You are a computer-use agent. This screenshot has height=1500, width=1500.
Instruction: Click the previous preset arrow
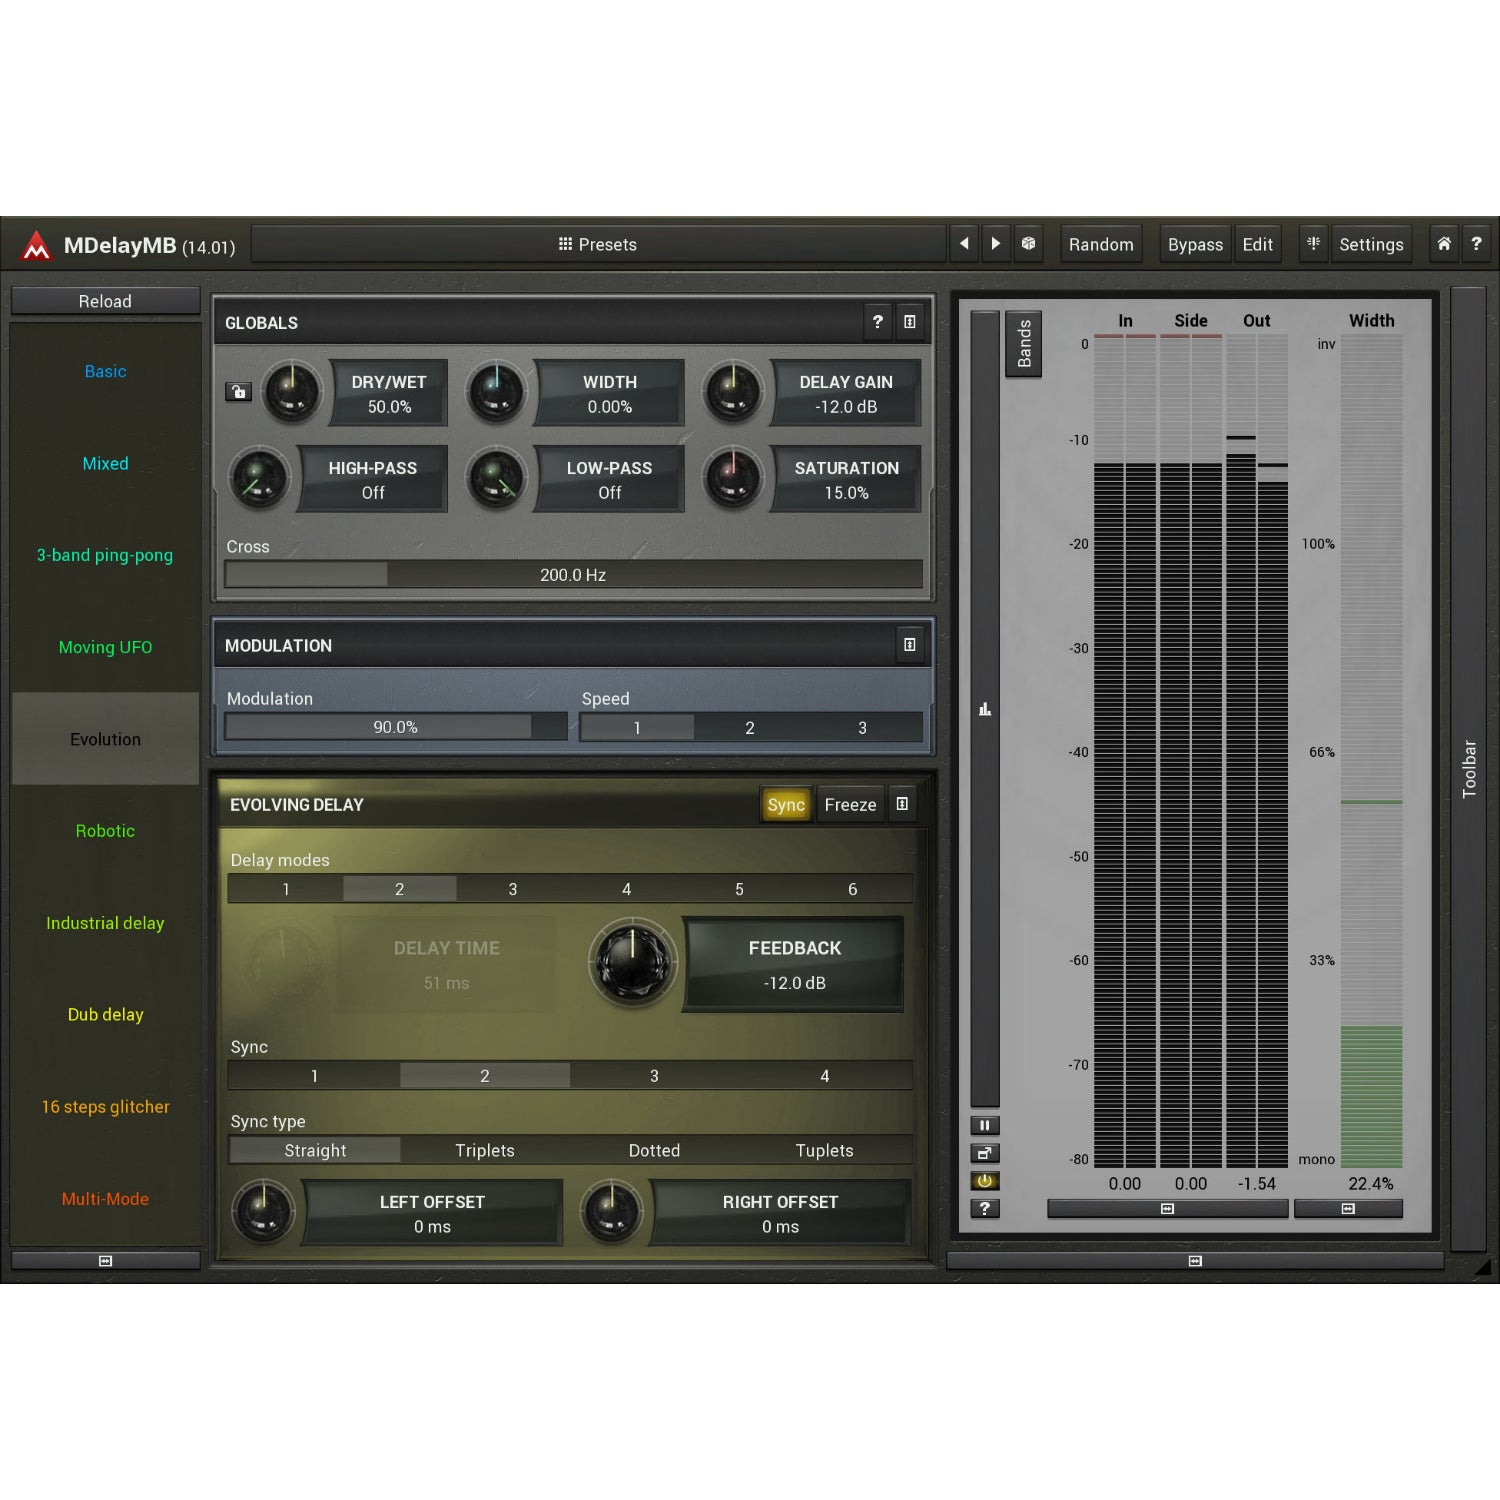[x=964, y=243]
